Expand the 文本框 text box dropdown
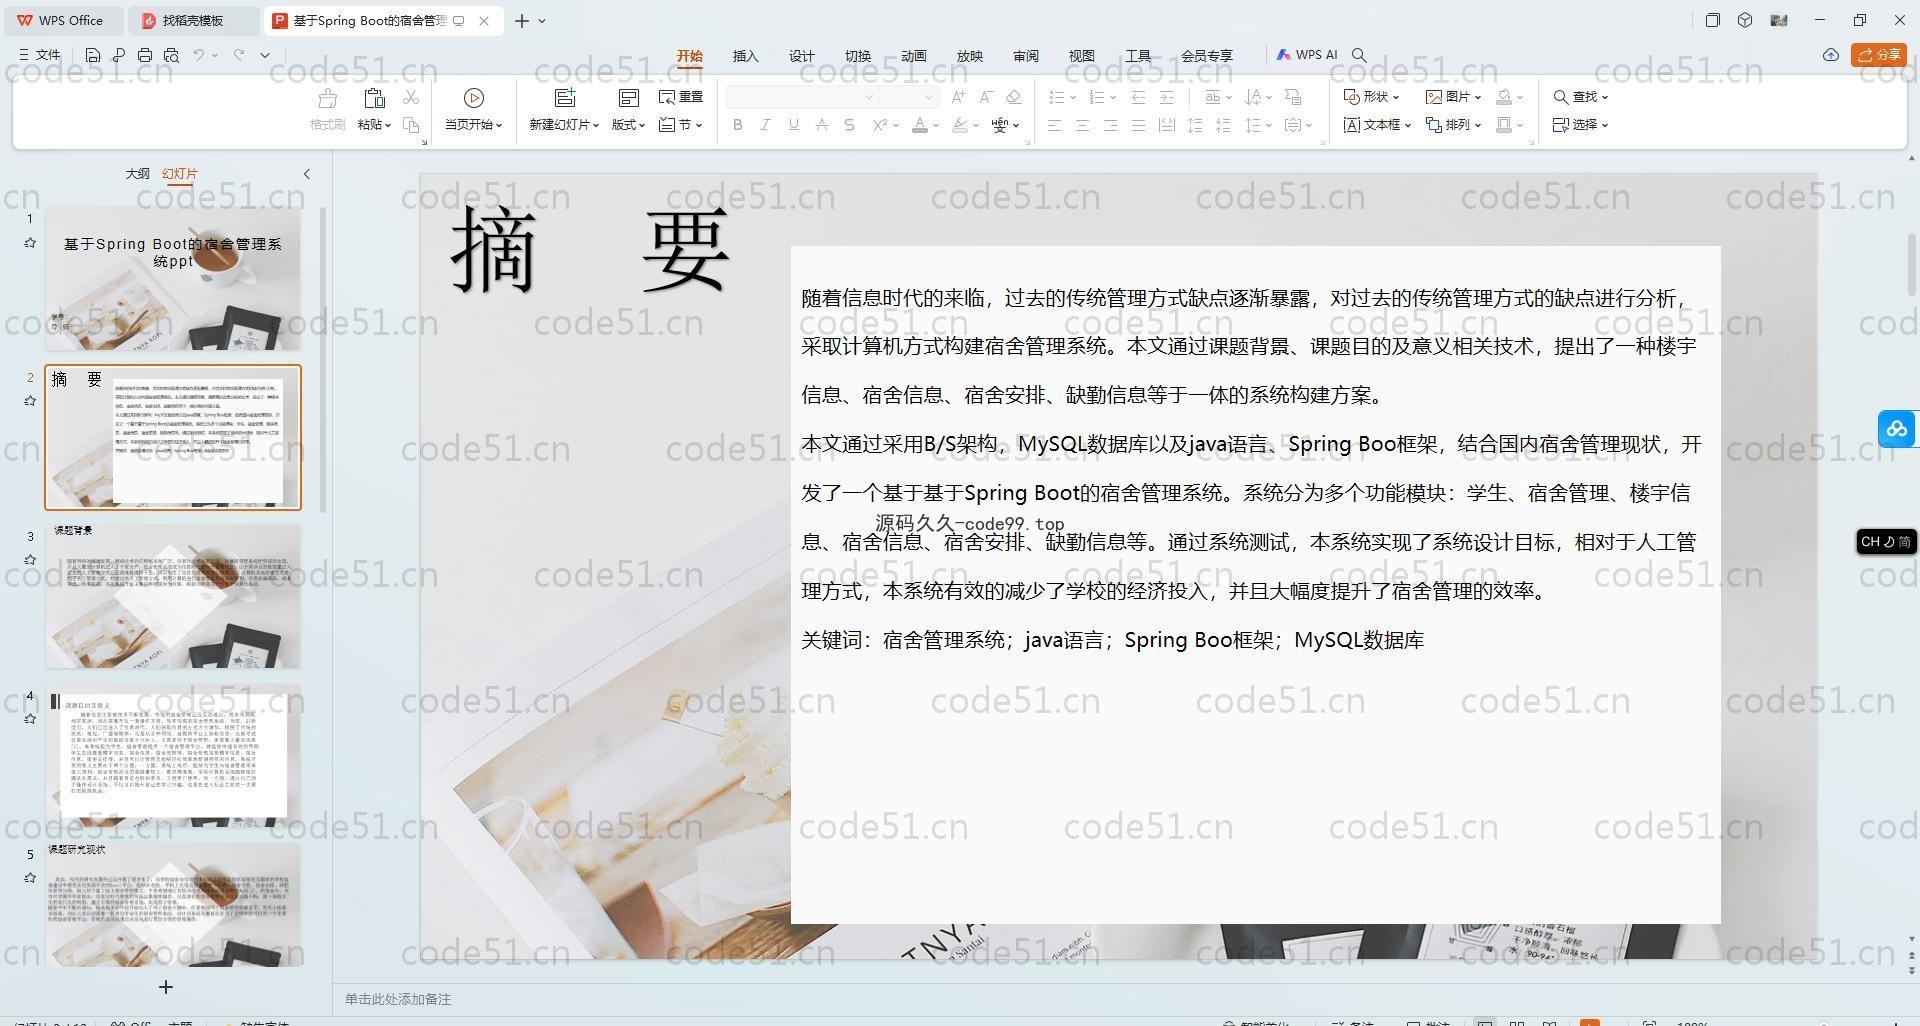 pos(1377,125)
